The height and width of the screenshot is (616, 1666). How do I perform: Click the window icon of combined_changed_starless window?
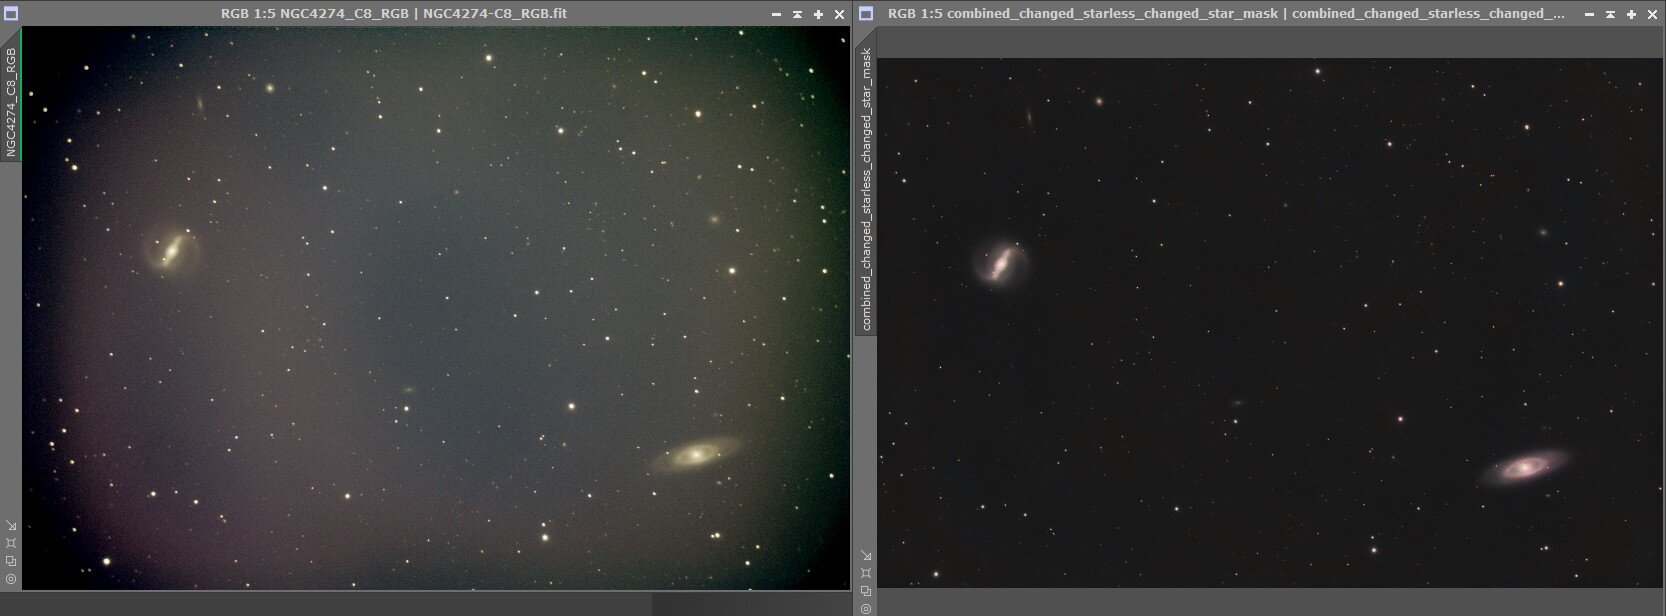point(866,14)
